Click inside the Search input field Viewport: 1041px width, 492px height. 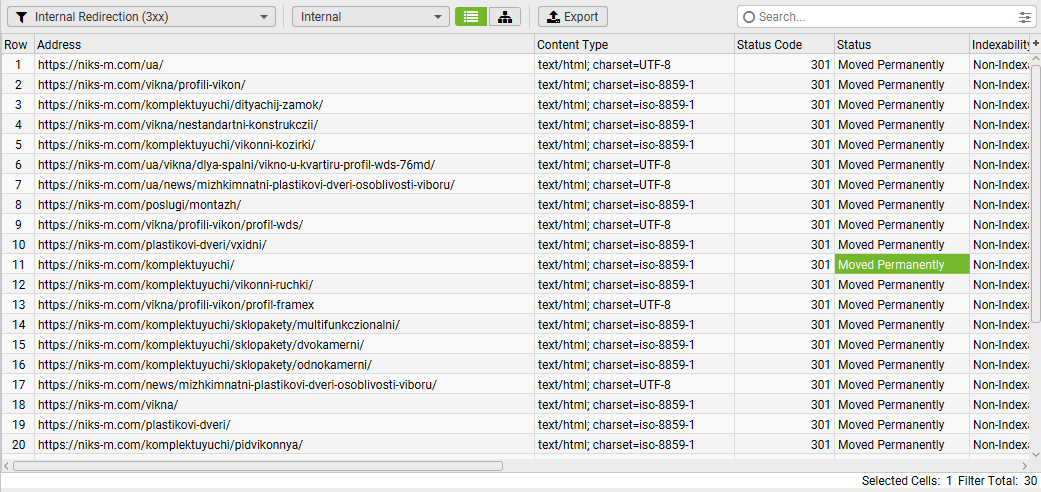(x=887, y=17)
